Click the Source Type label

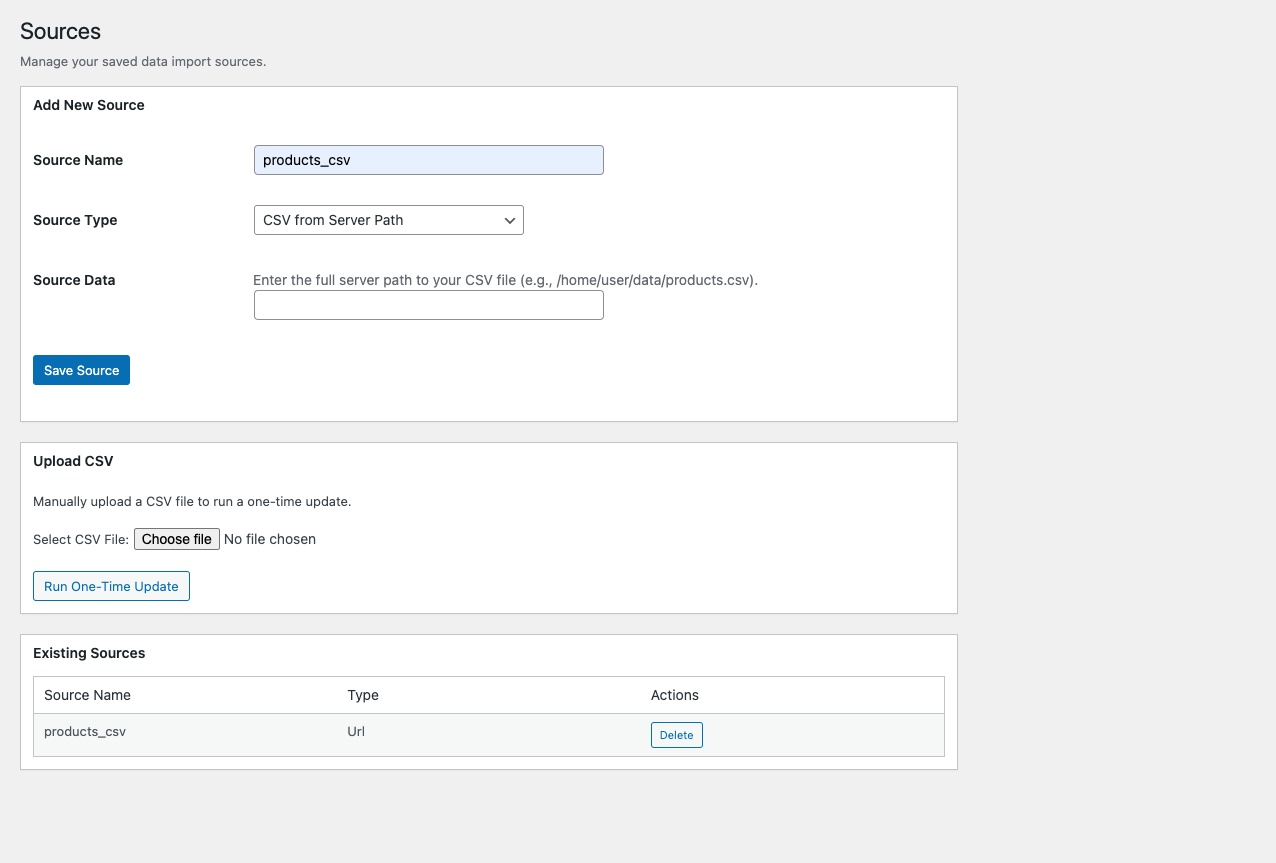[x=75, y=220]
